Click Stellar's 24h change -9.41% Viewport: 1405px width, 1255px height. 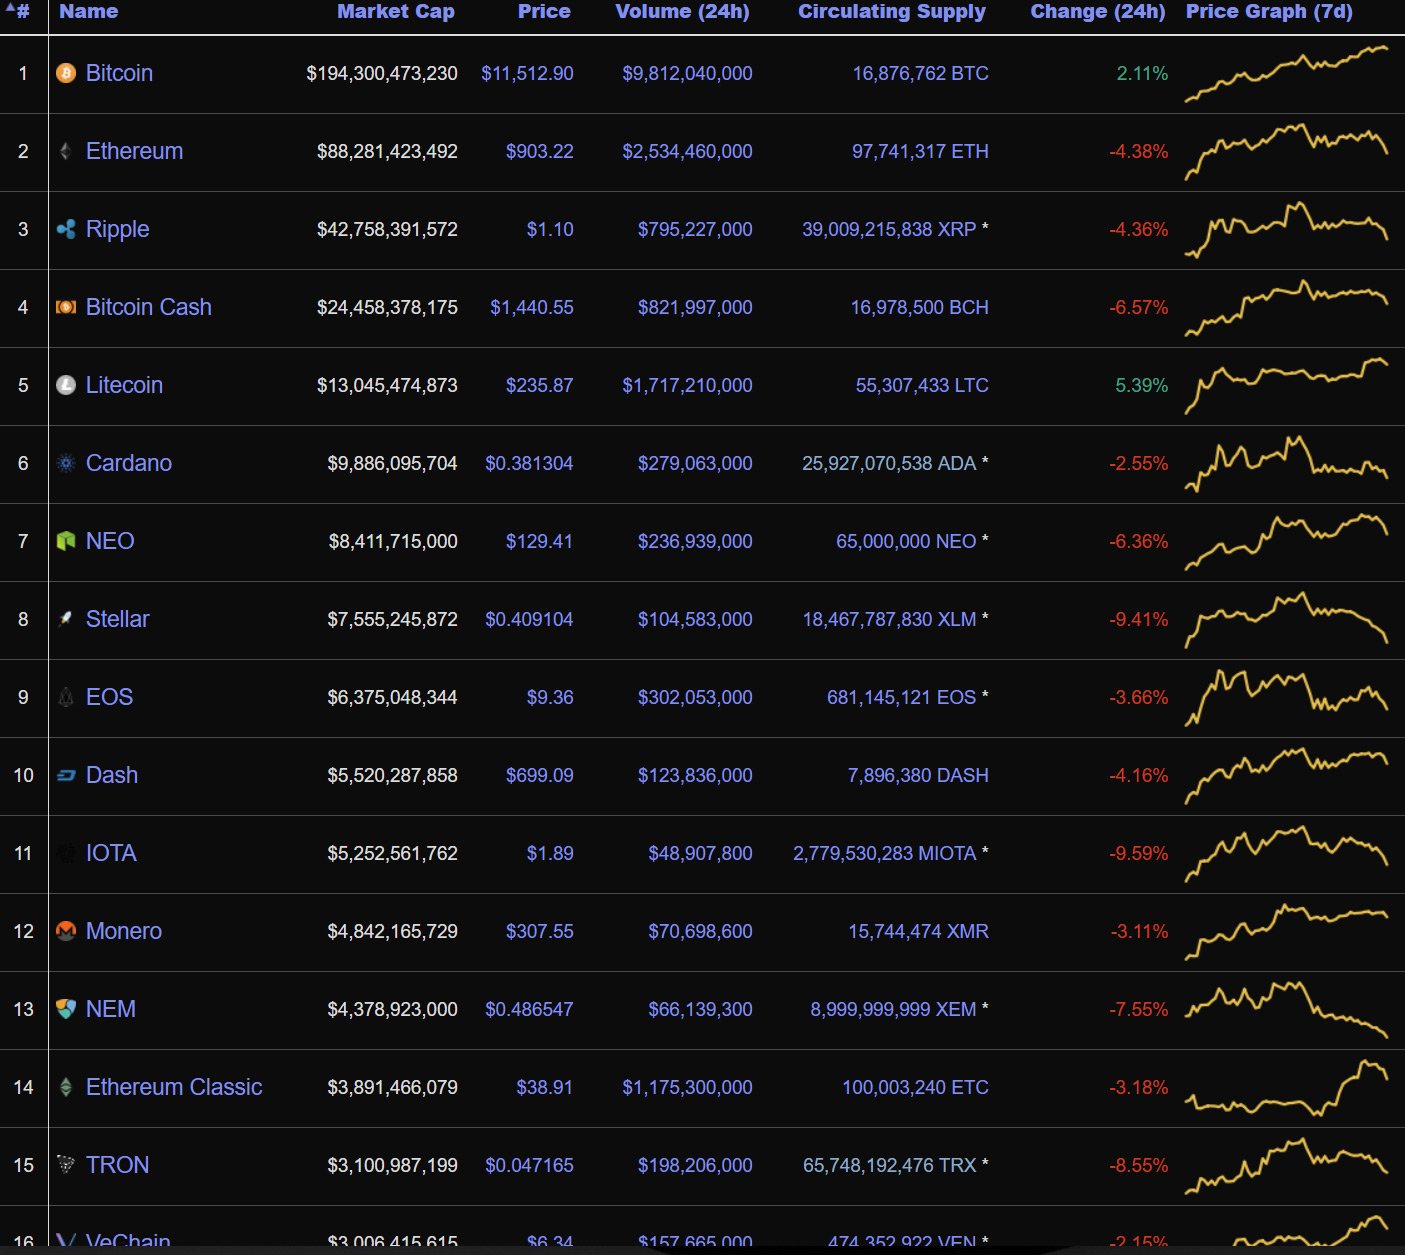click(1138, 619)
